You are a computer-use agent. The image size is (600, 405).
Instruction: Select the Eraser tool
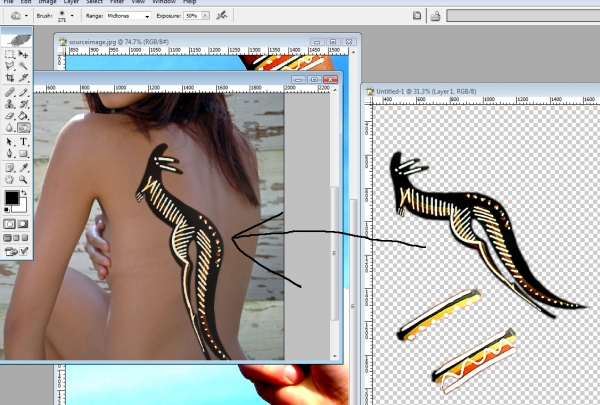point(10,116)
